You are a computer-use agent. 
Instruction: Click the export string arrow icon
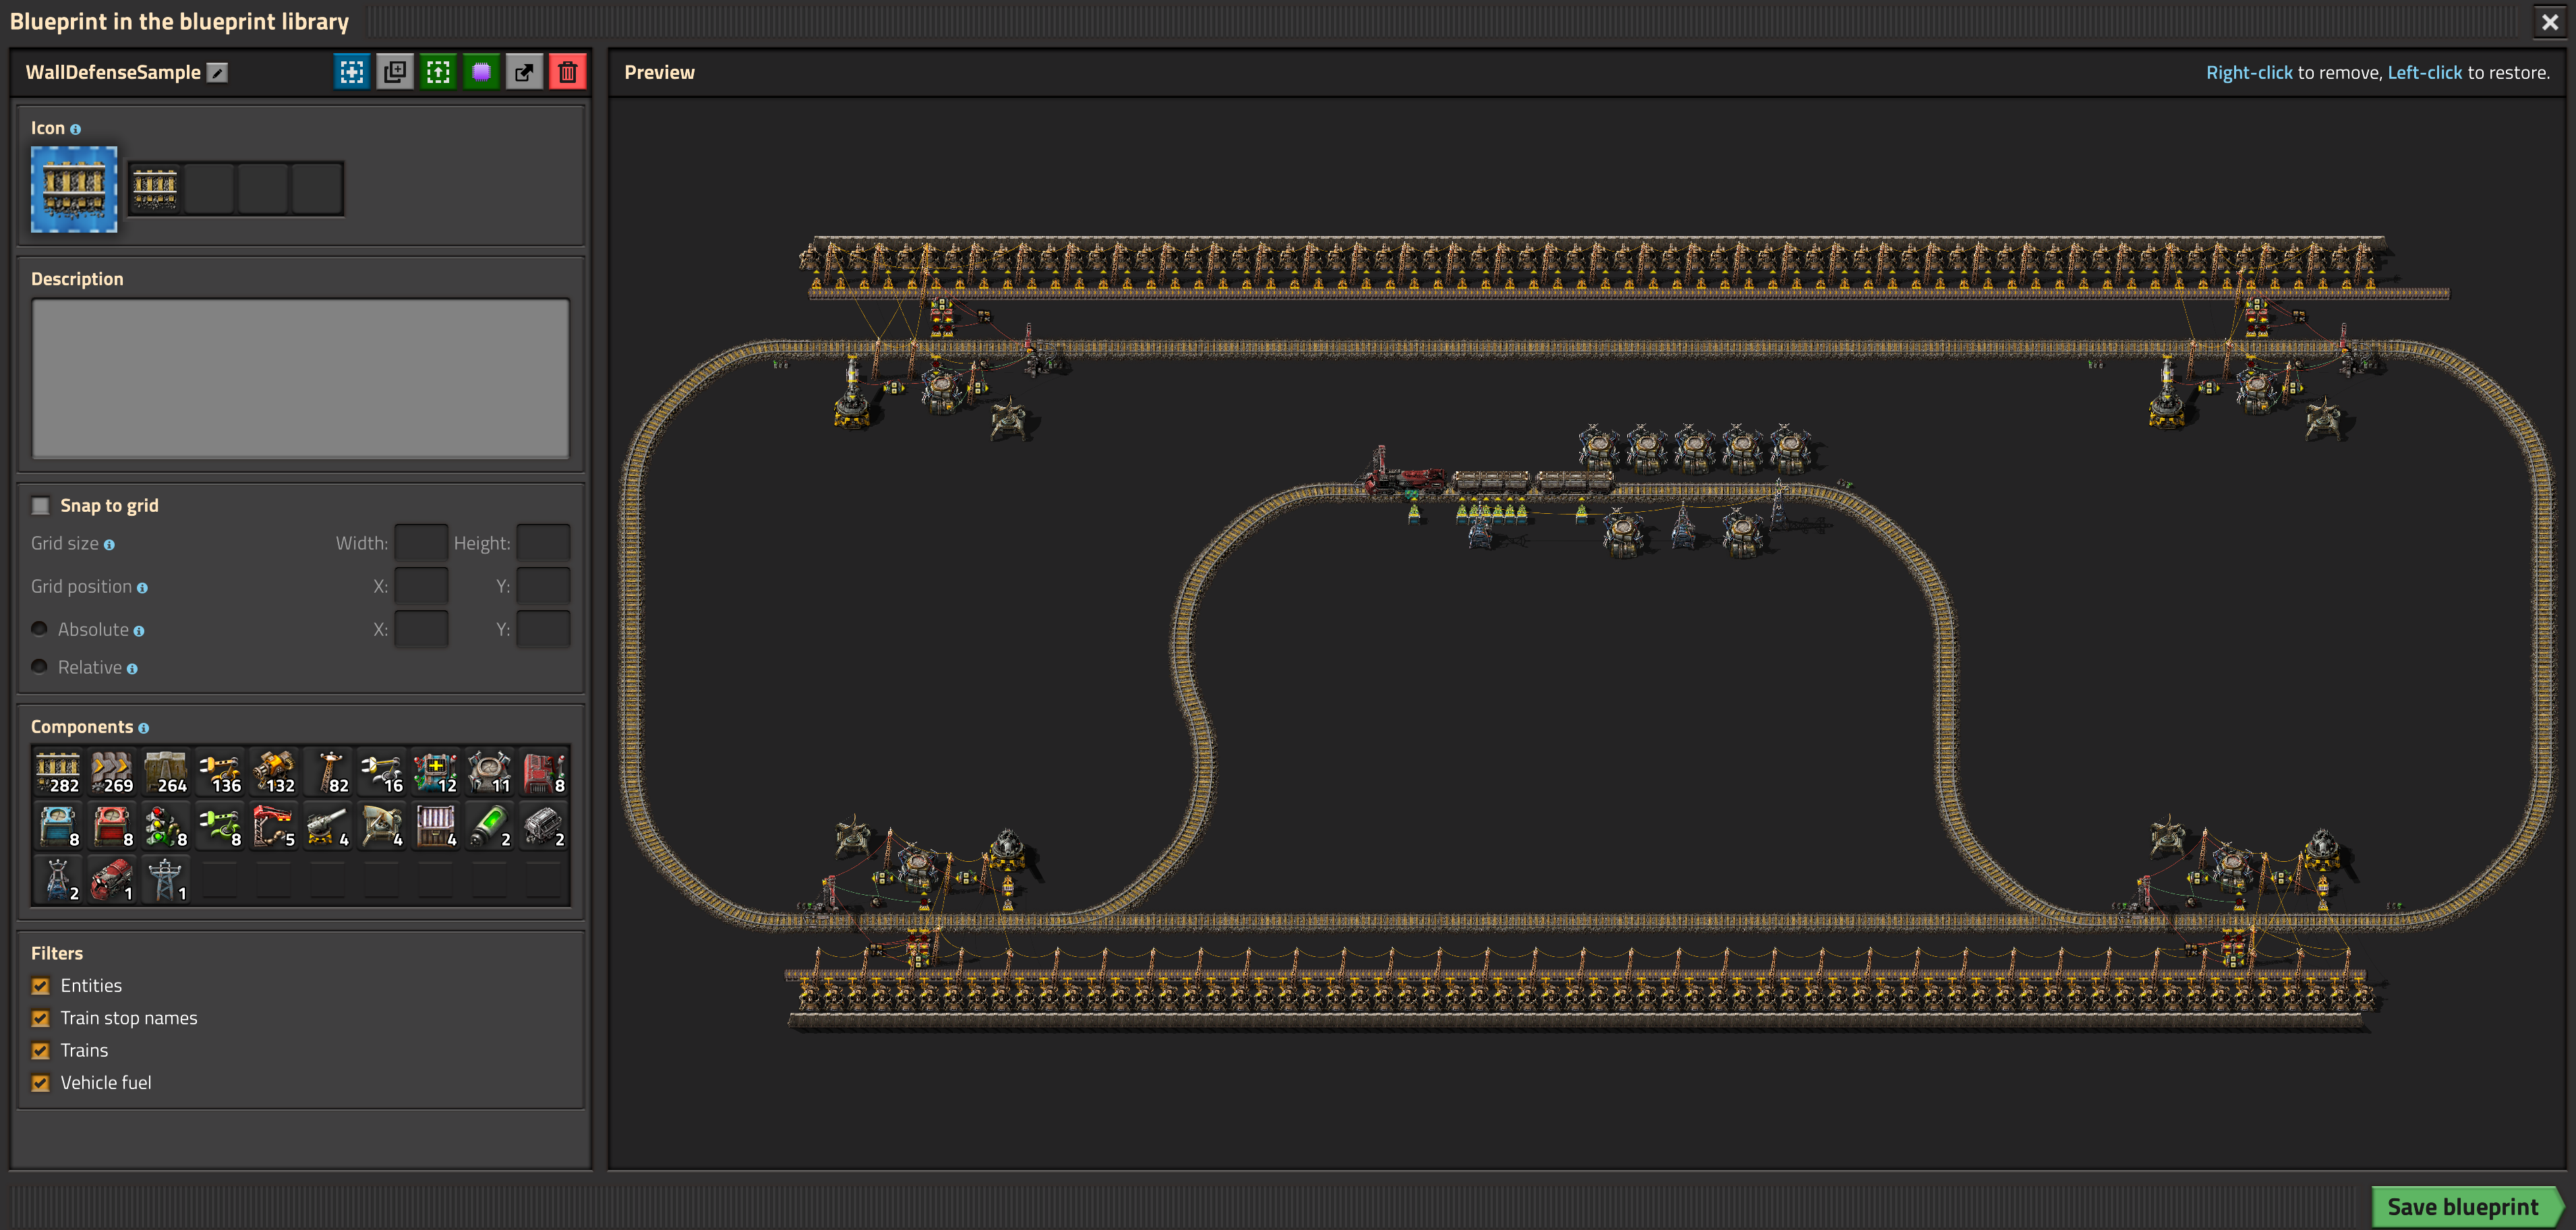tap(524, 72)
